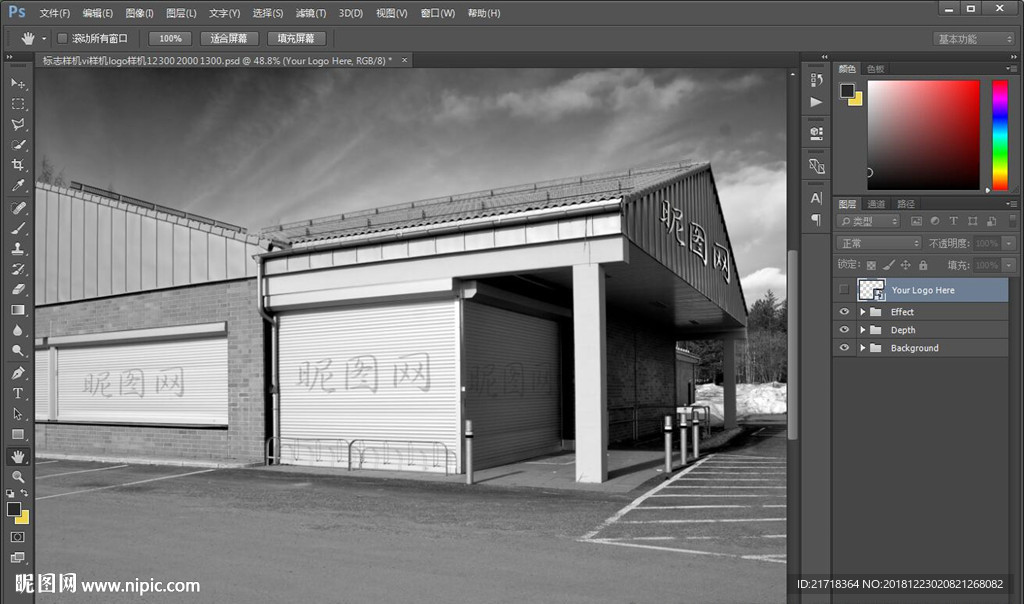
Task: Toggle Quick Mask mode
Action: (18, 537)
